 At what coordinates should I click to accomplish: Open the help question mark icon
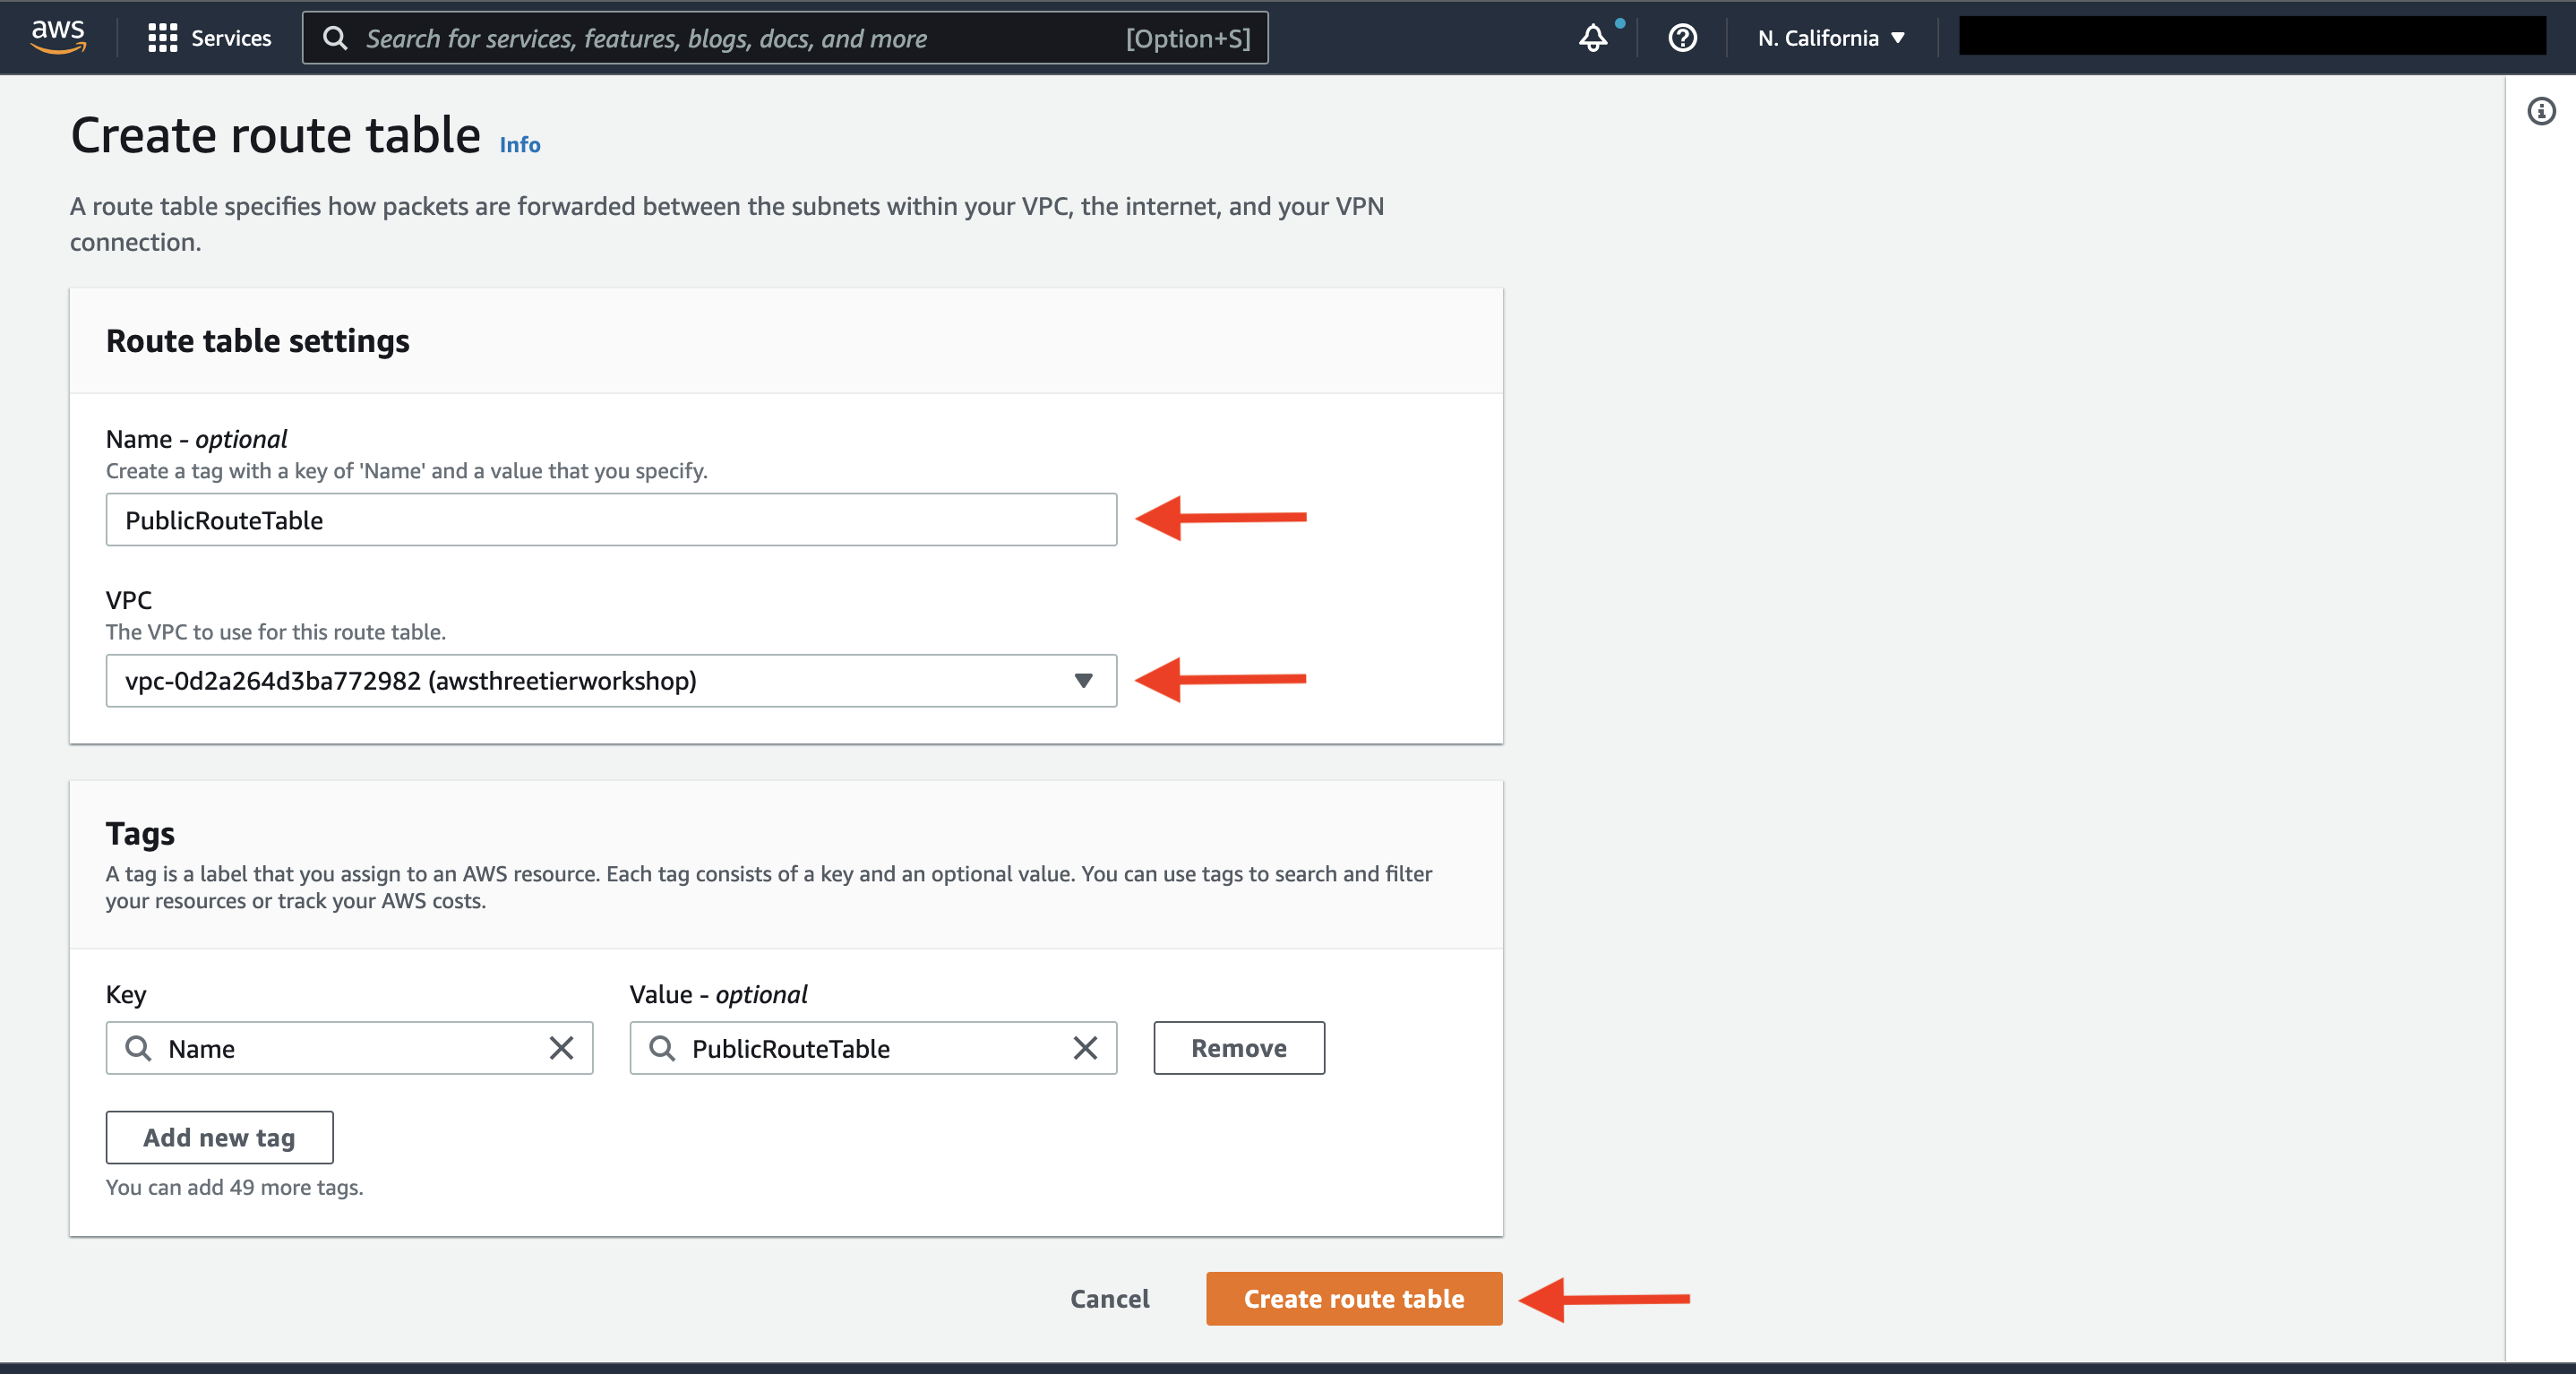tap(1682, 38)
